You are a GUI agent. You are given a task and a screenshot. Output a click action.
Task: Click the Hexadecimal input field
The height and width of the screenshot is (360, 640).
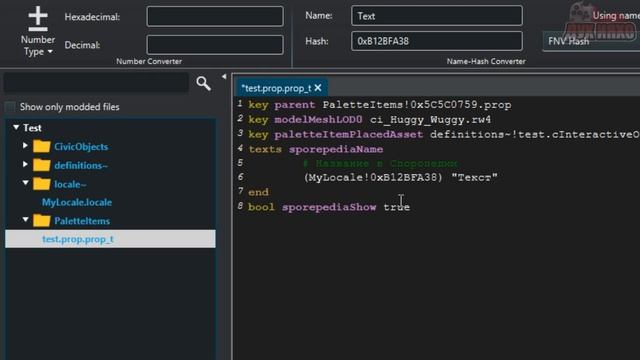pyautogui.click(x=215, y=17)
